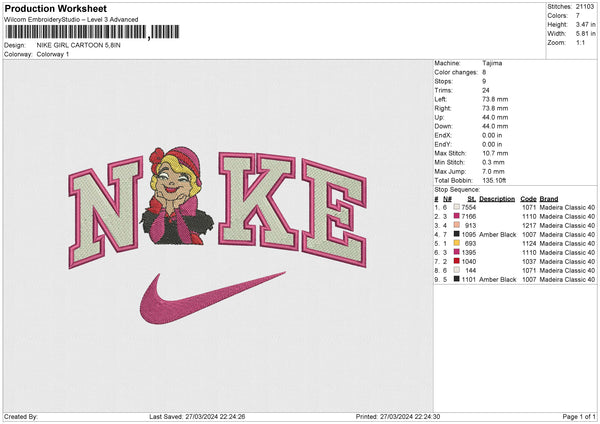Click the pink Nike swoosh in the design
Viewport: 600px width, 424px height.
coord(212,298)
